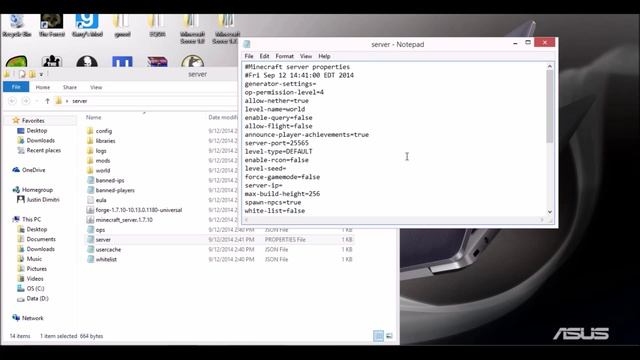The image size is (640, 360).
Task: Open Notepad Help menu
Action: [x=324, y=56]
